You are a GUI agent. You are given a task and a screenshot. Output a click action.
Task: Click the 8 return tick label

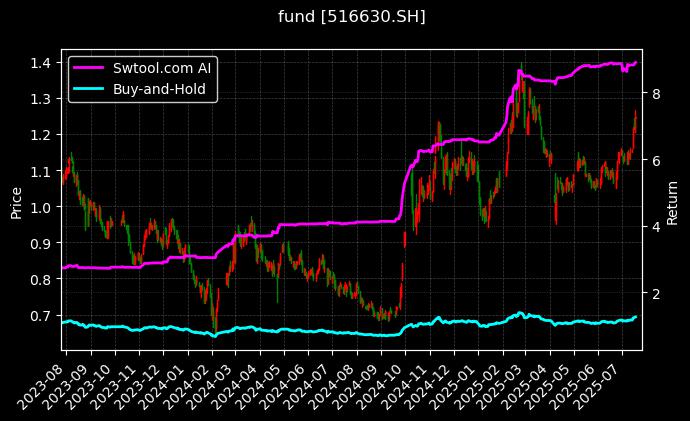[655, 94]
